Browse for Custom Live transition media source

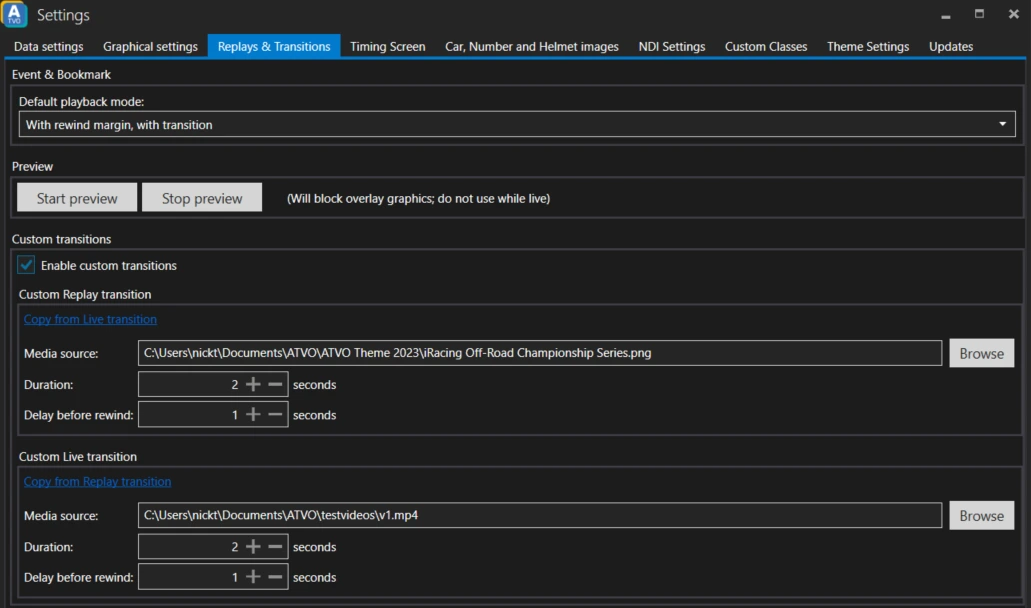(981, 515)
